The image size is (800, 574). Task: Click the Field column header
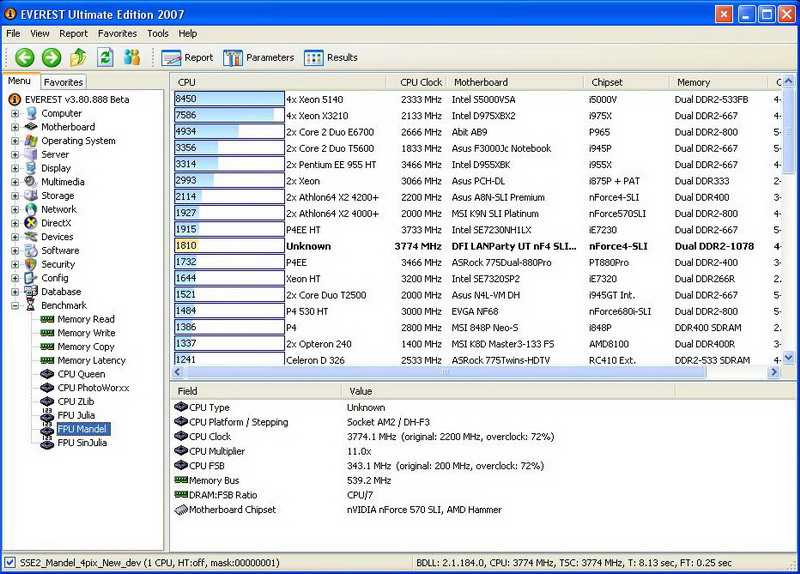pos(256,391)
